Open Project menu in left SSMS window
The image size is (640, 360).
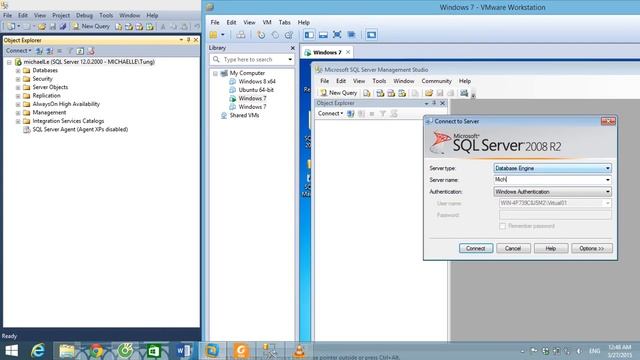tap(61, 15)
